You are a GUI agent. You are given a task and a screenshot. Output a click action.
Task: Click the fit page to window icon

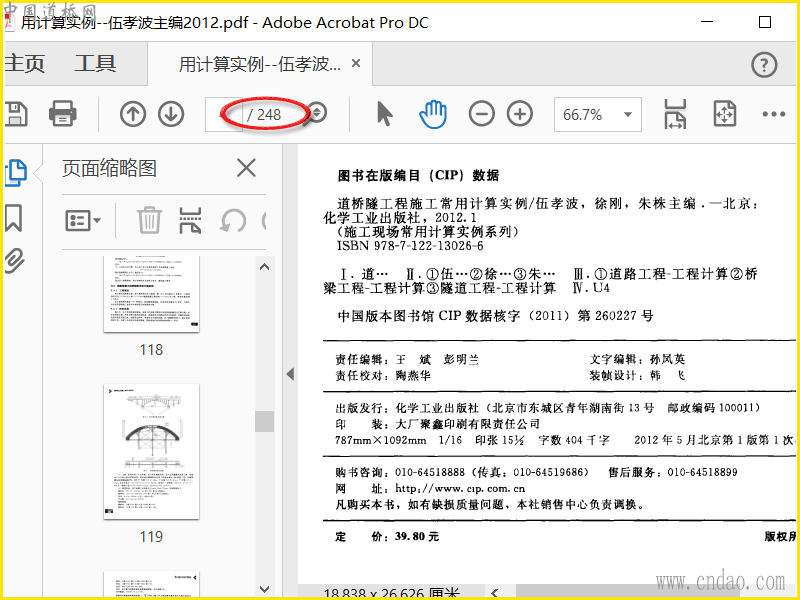[x=724, y=113]
